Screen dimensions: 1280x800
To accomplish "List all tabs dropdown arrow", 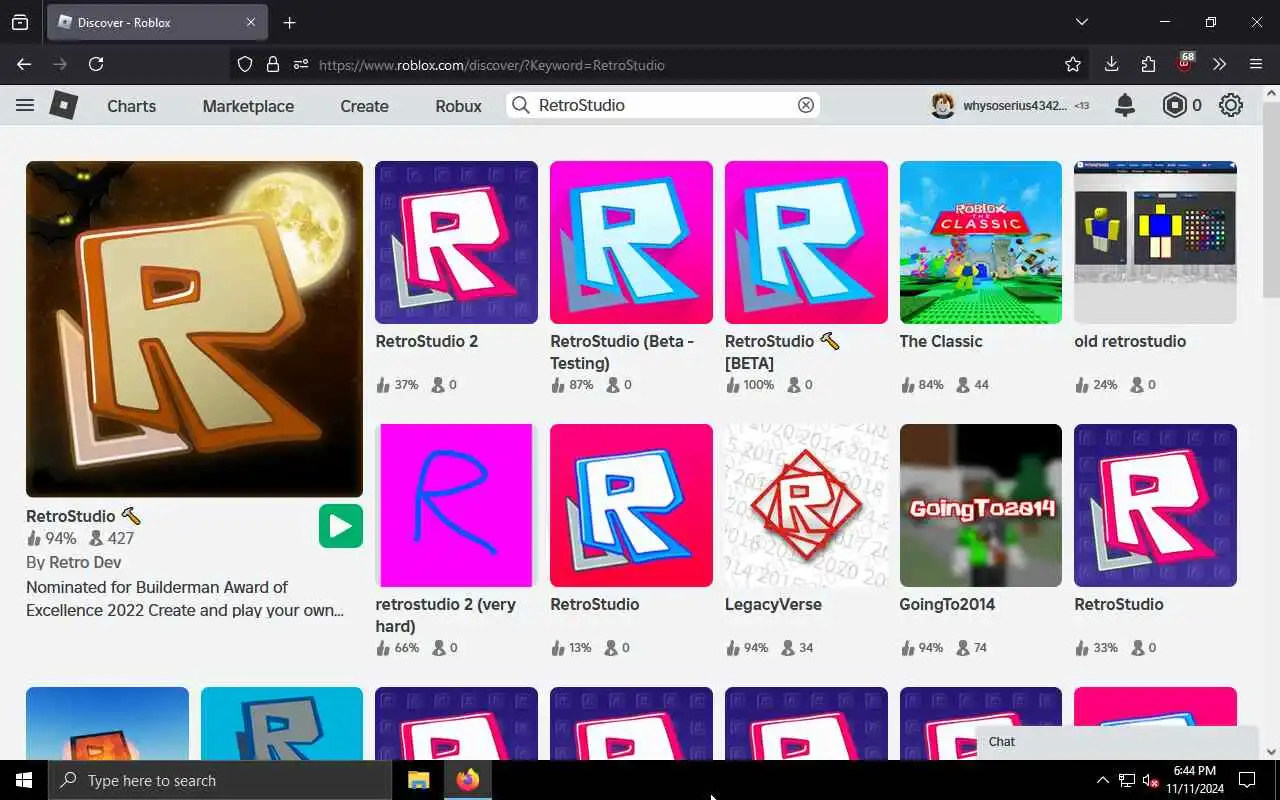I will pos(1081,22).
